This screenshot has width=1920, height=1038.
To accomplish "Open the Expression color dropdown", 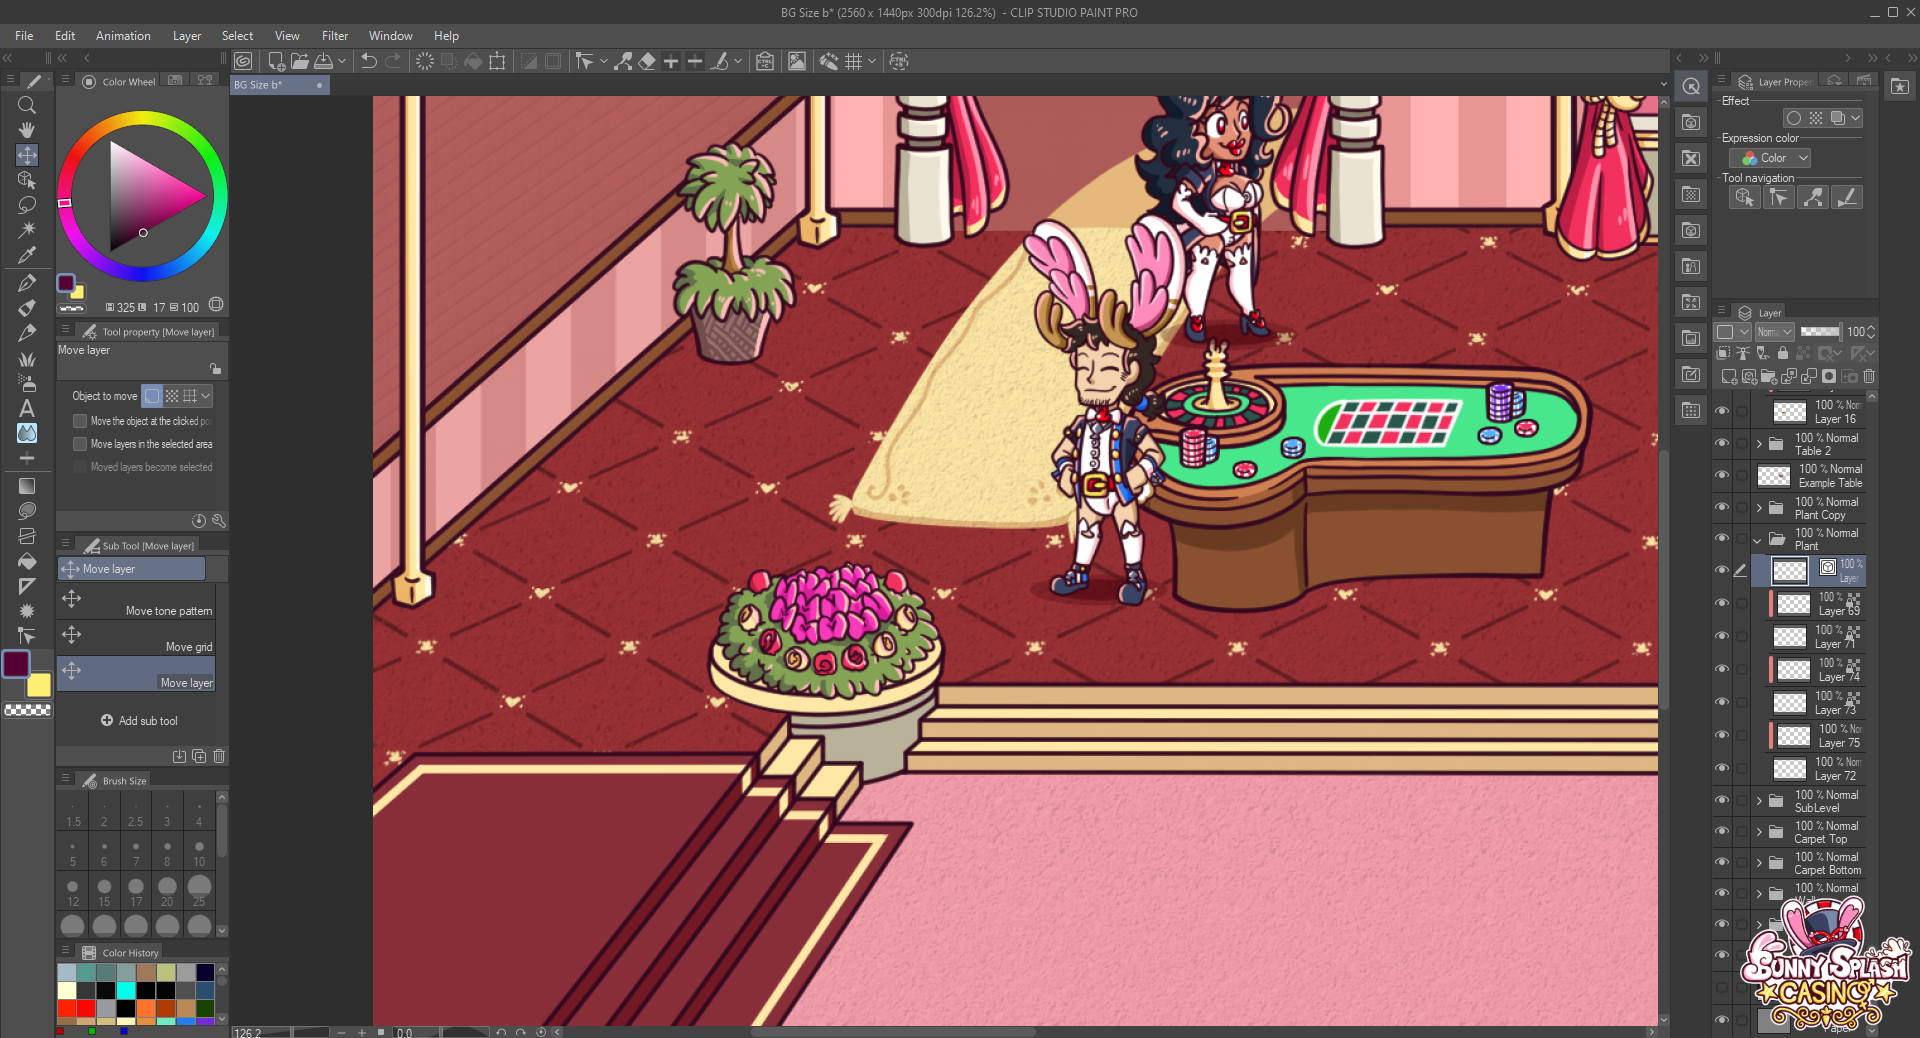I will [1770, 158].
